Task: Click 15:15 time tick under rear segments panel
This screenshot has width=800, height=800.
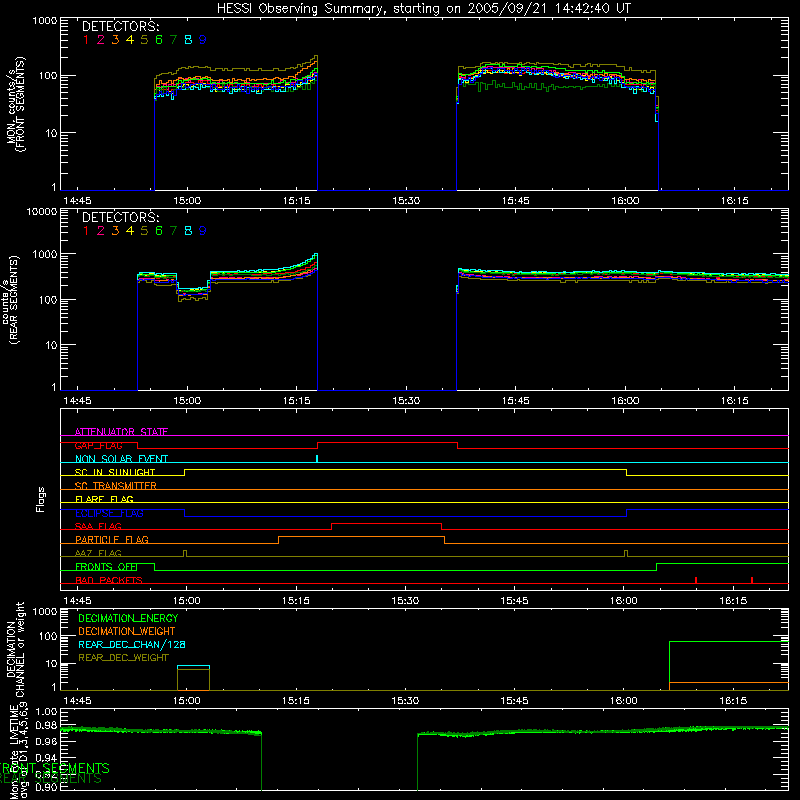Action: (296, 401)
